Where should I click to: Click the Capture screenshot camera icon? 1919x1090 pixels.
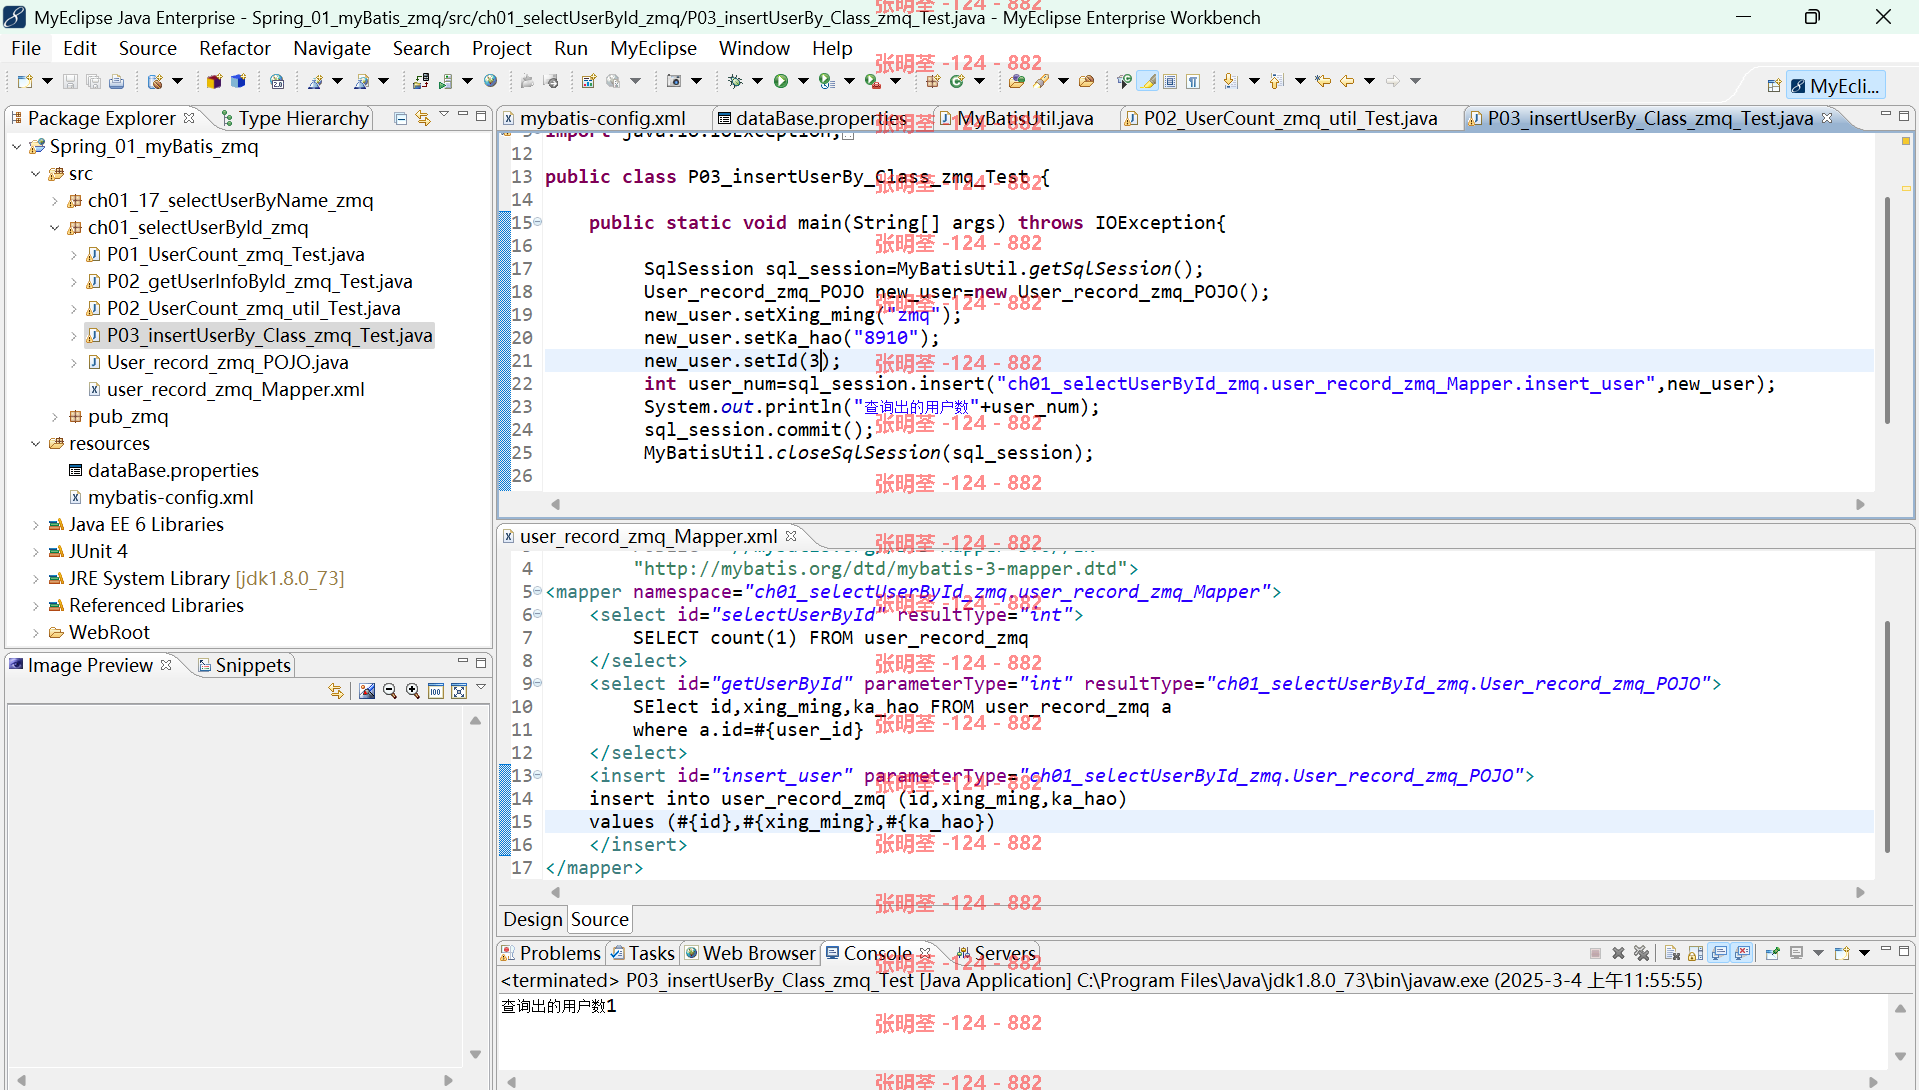click(674, 82)
